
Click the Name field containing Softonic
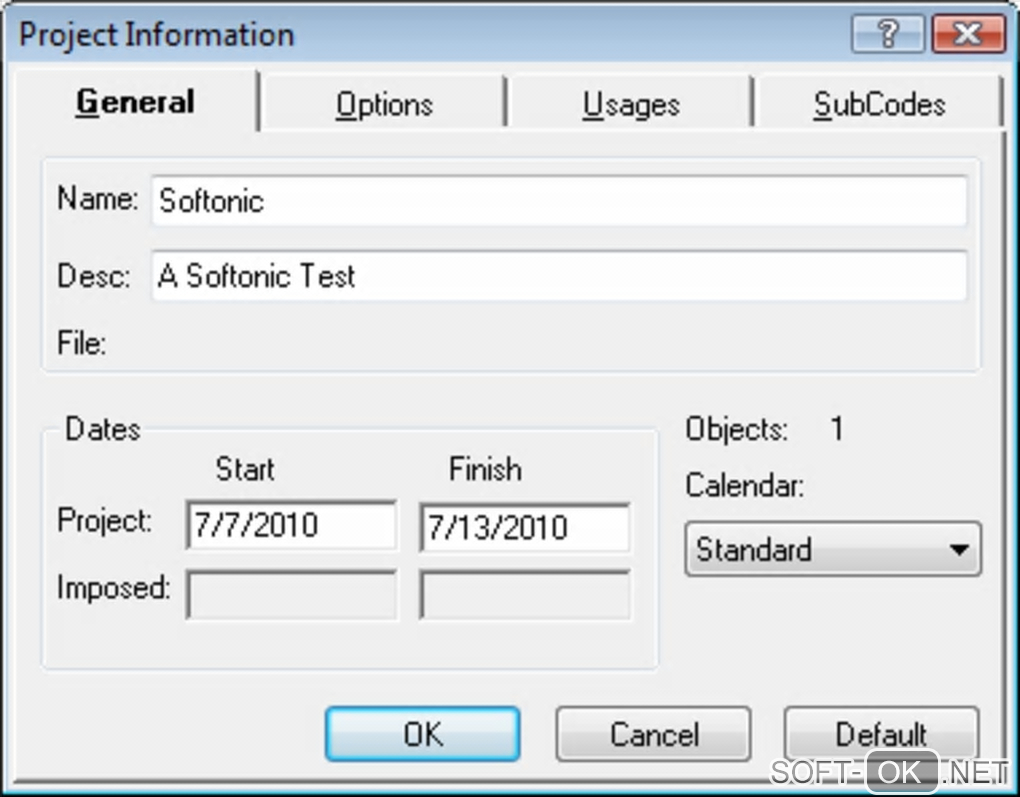[559, 201]
